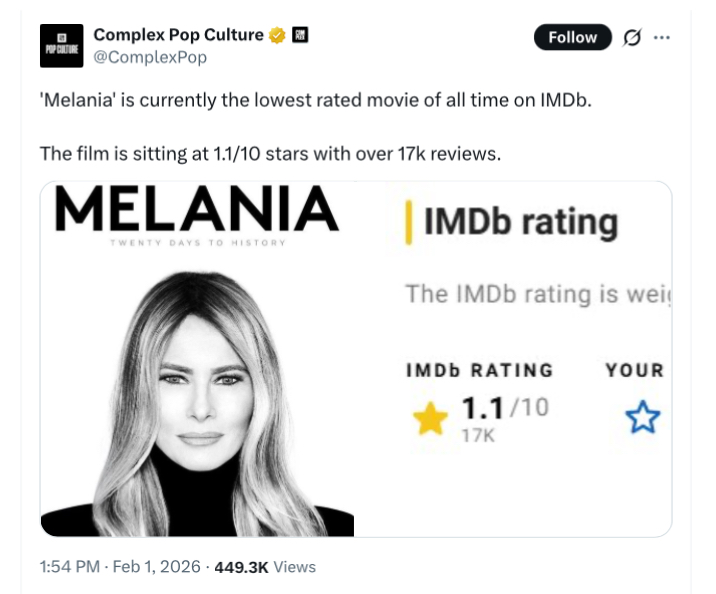Click the 17K ratings count
Viewport: 716px width, 594px height.
(479, 433)
